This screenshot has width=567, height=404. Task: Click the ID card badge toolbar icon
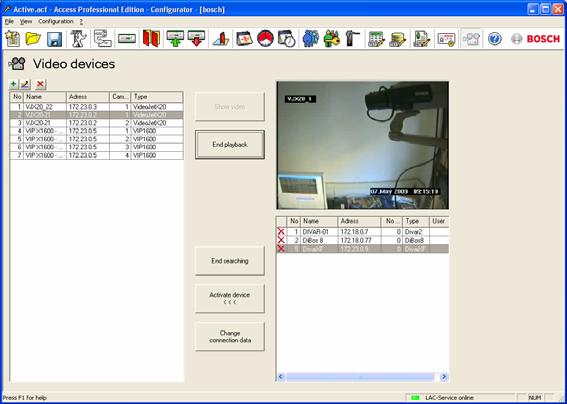point(446,38)
